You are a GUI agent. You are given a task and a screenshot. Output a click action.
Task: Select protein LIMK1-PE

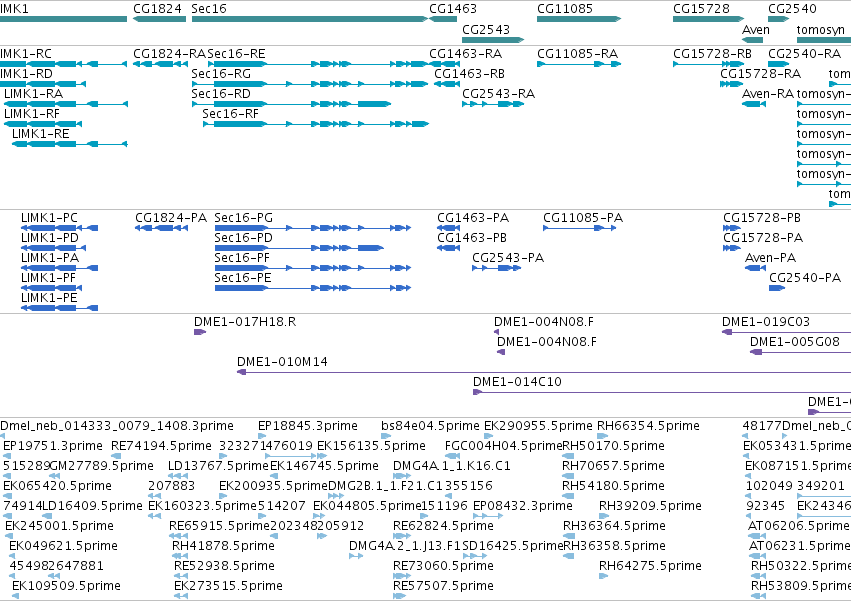click(49, 298)
